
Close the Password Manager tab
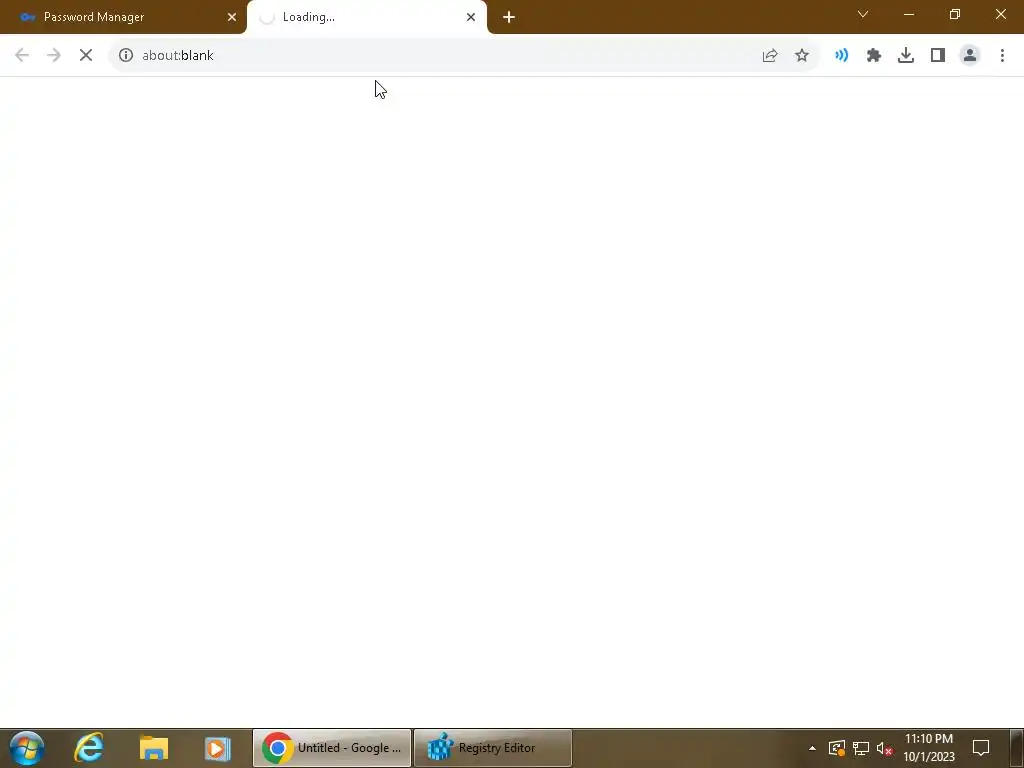(232, 17)
